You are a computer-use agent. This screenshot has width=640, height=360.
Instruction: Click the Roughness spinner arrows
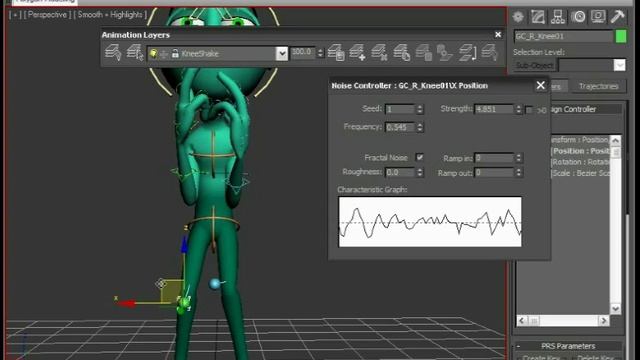point(420,172)
